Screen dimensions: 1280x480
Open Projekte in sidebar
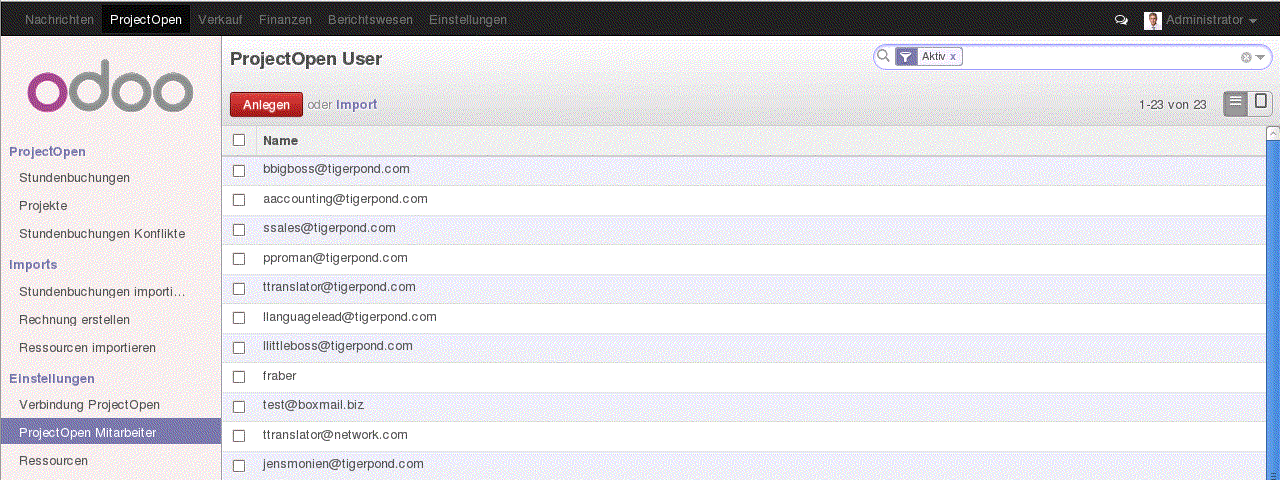(x=43, y=206)
